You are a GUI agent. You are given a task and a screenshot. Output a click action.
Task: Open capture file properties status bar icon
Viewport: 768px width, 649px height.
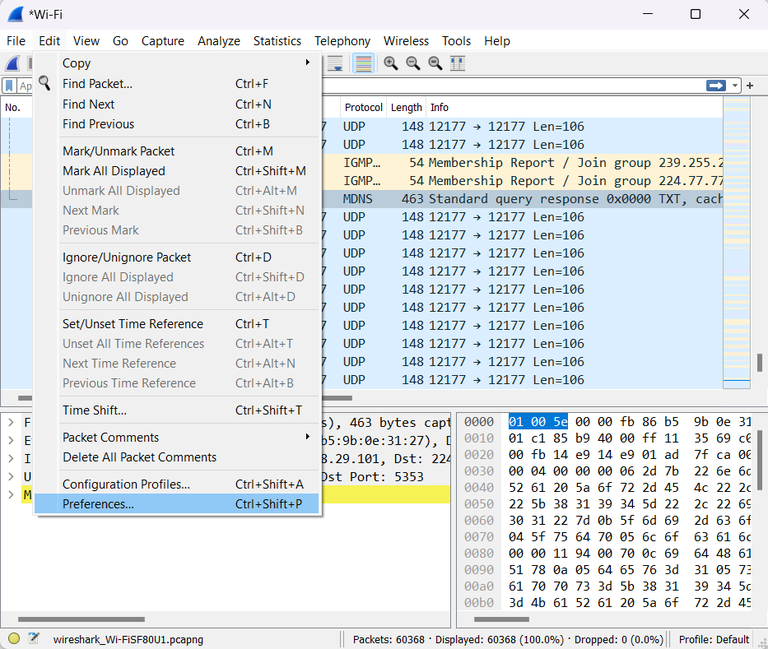pos(34,638)
